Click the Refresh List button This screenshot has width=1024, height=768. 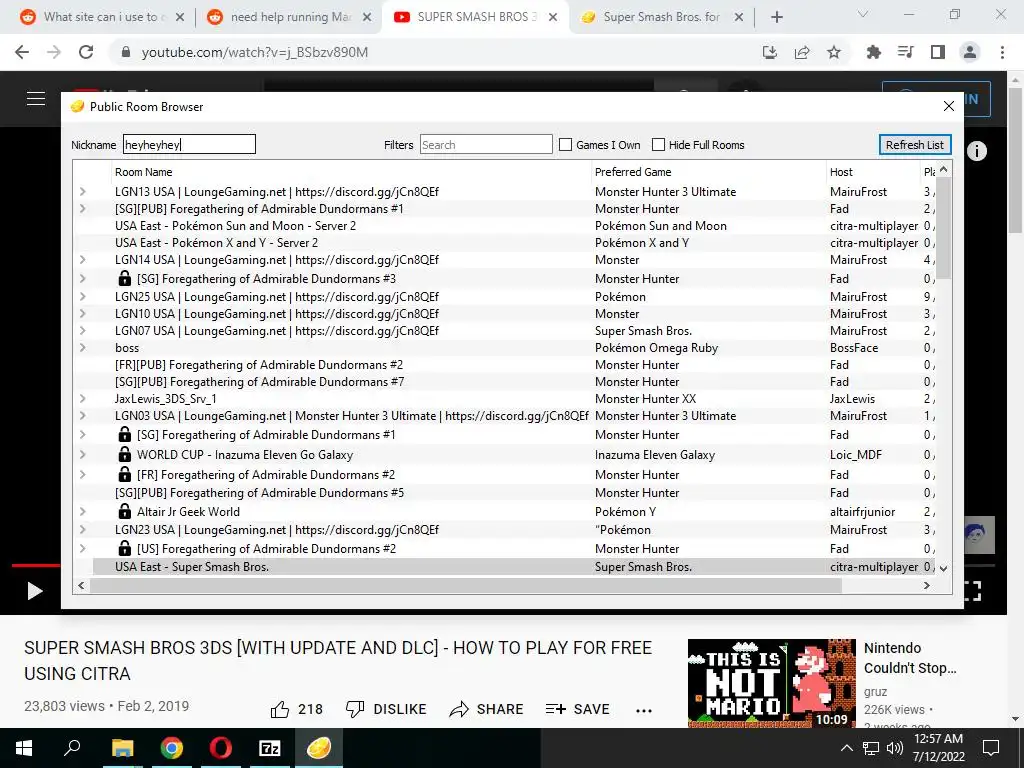tap(914, 144)
